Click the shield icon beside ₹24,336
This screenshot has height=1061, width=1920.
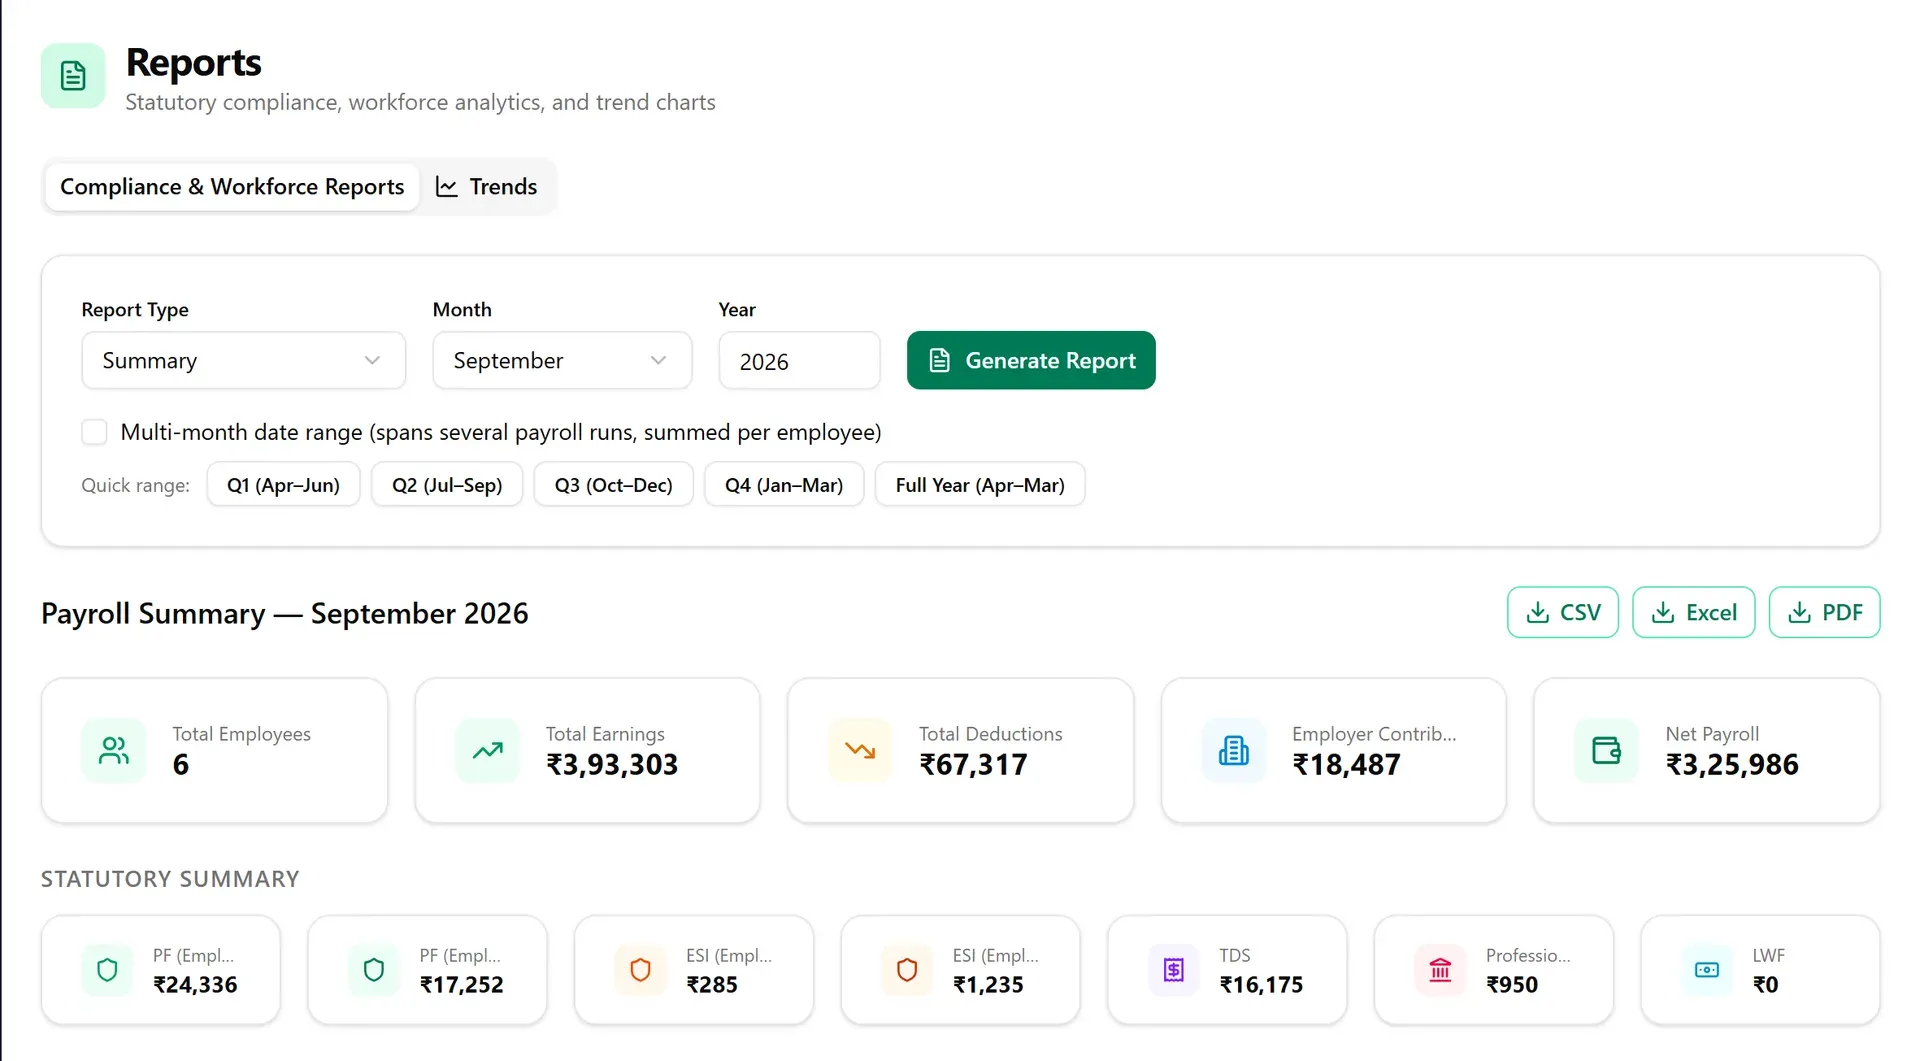click(x=108, y=970)
